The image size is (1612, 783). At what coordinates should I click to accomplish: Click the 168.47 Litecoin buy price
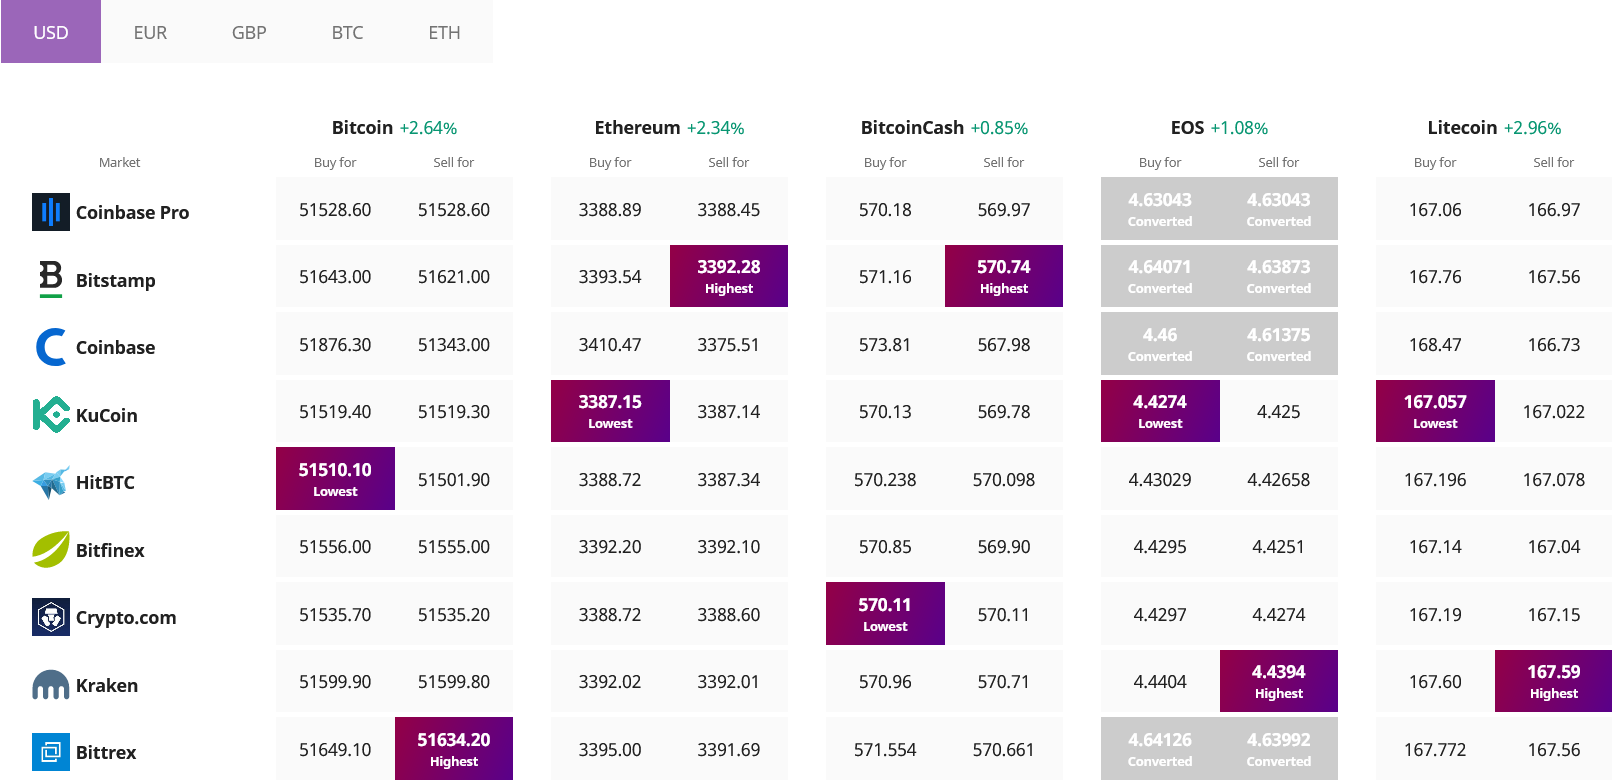(1435, 344)
